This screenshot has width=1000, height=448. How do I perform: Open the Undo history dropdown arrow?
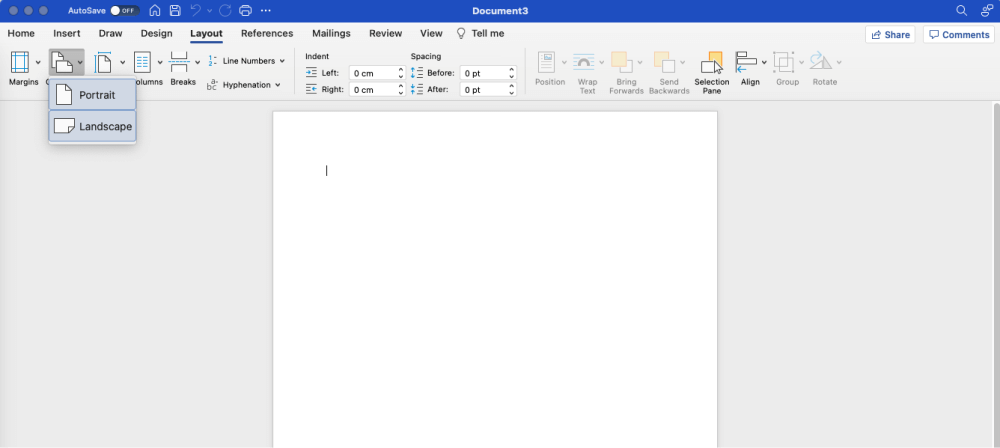(210, 11)
